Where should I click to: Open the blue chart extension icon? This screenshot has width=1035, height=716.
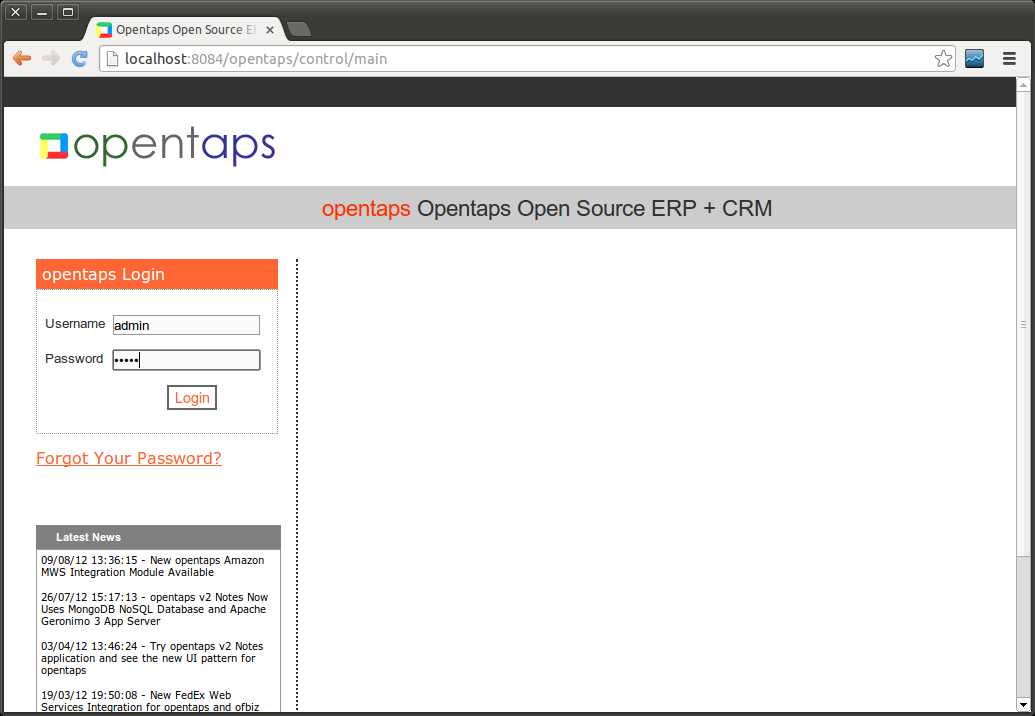point(974,59)
